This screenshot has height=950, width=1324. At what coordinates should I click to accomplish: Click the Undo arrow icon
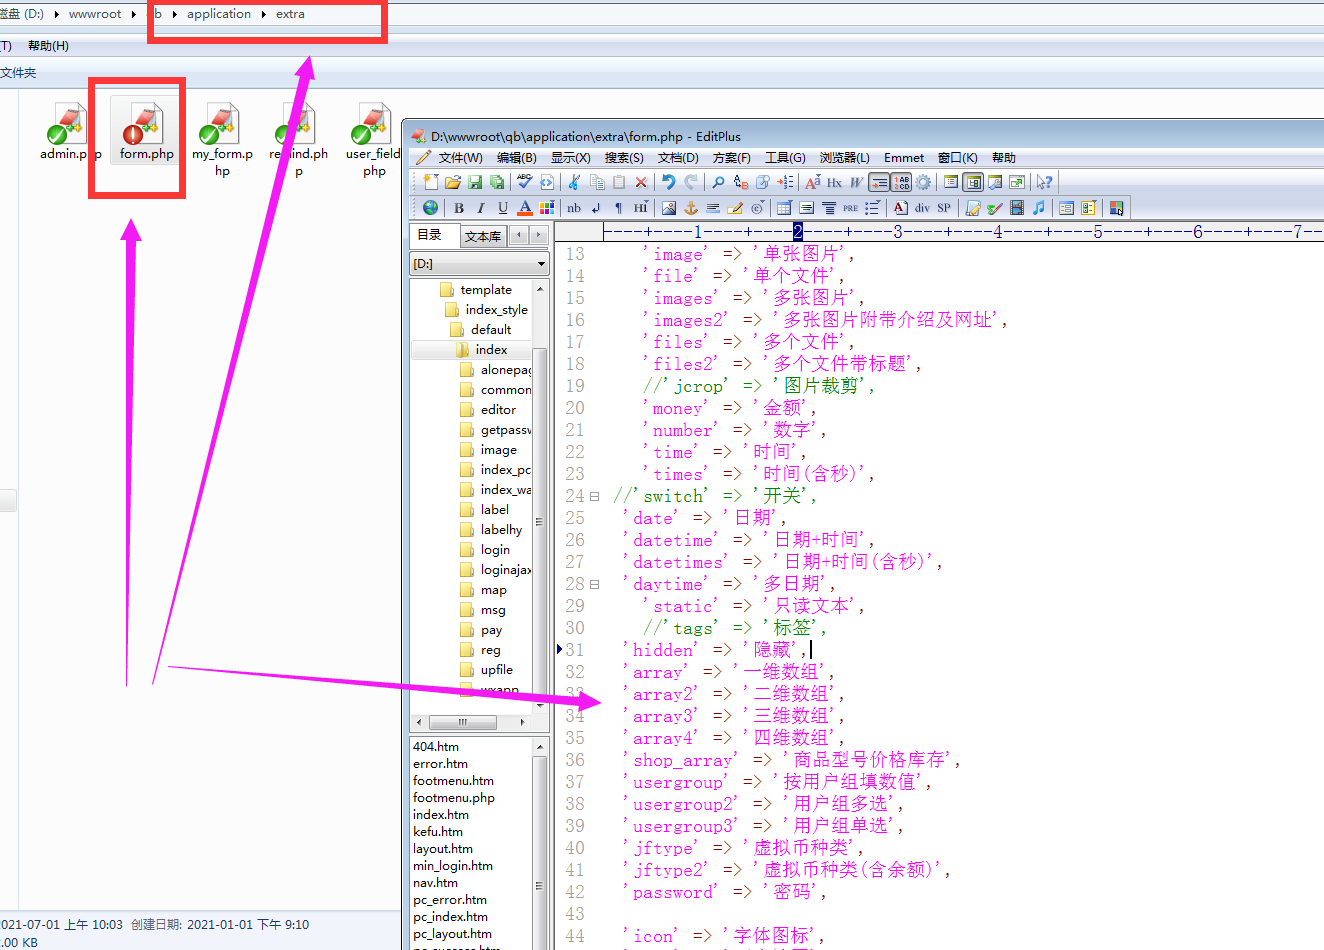tap(668, 182)
